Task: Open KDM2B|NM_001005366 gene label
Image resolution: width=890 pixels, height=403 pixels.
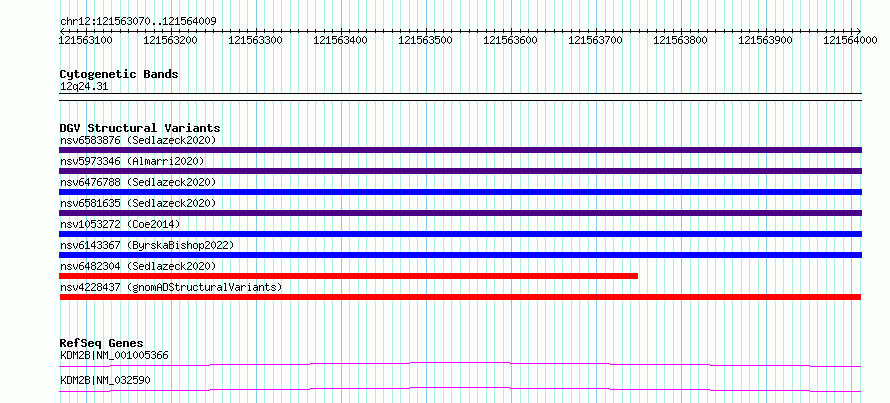Action: click(114, 356)
